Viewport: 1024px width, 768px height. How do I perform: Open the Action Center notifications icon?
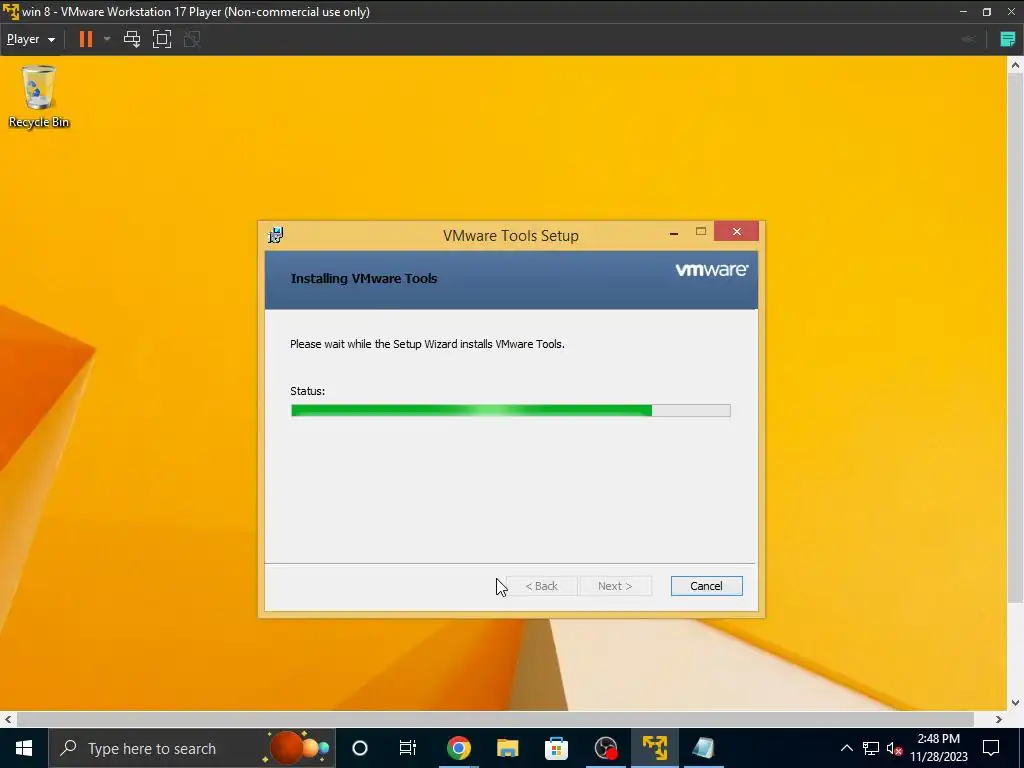(991, 748)
